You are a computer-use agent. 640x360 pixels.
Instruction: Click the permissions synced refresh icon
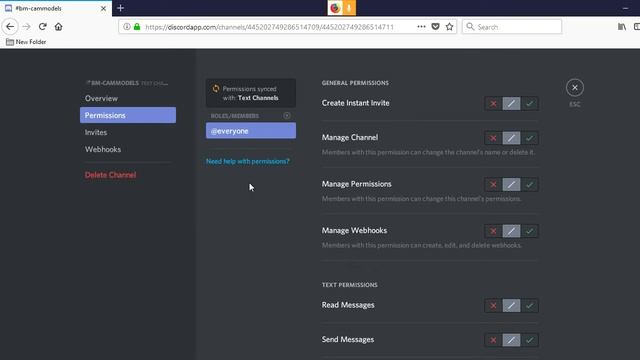(216, 89)
